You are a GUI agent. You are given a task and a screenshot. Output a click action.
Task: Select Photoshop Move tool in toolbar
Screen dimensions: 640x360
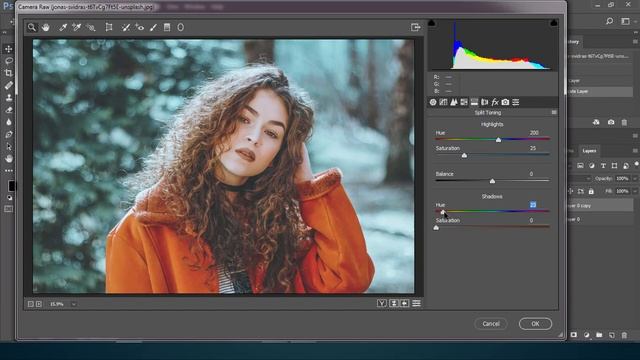pyautogui.click(x=9, y=49)
